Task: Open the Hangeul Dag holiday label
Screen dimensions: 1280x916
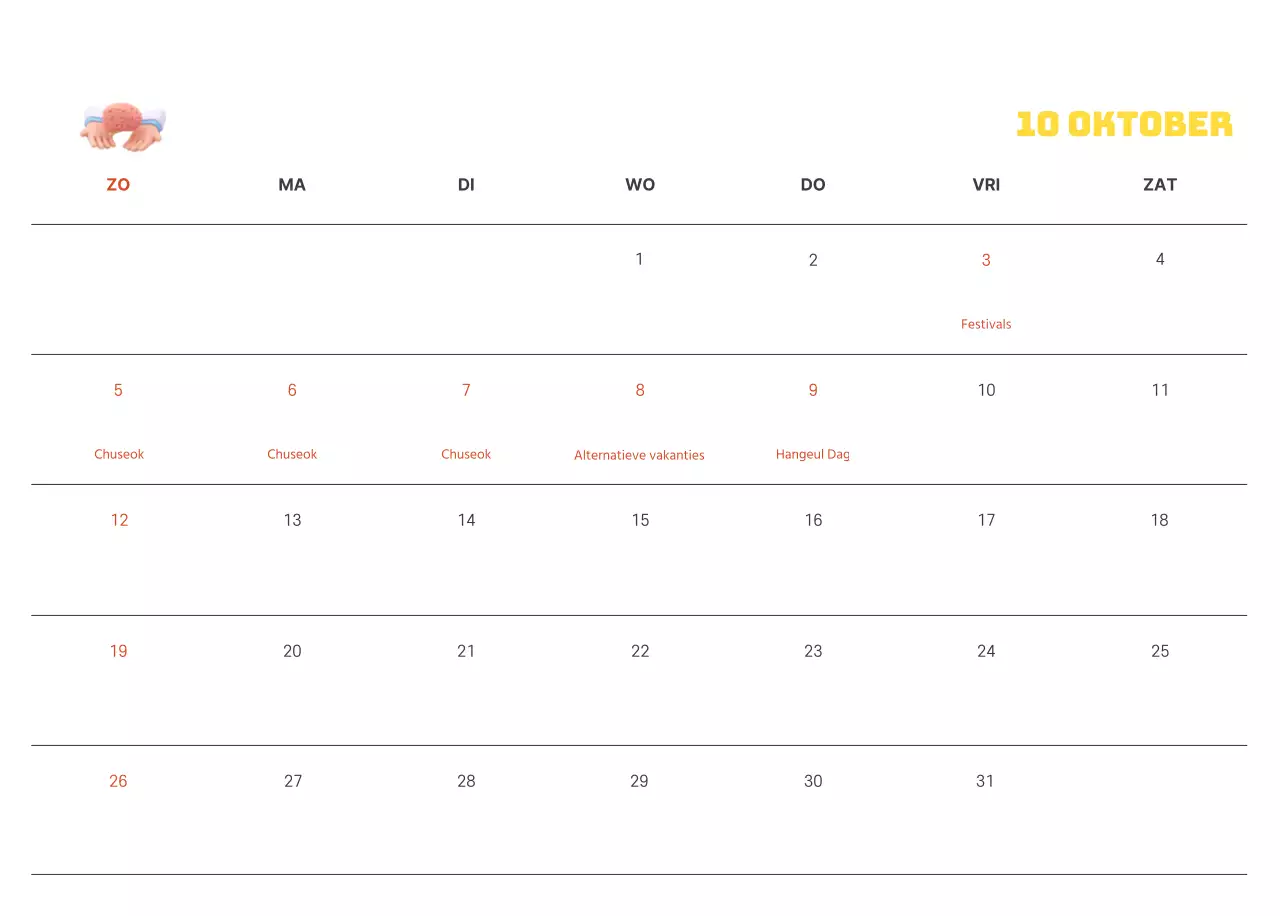Action: [812, 454]
